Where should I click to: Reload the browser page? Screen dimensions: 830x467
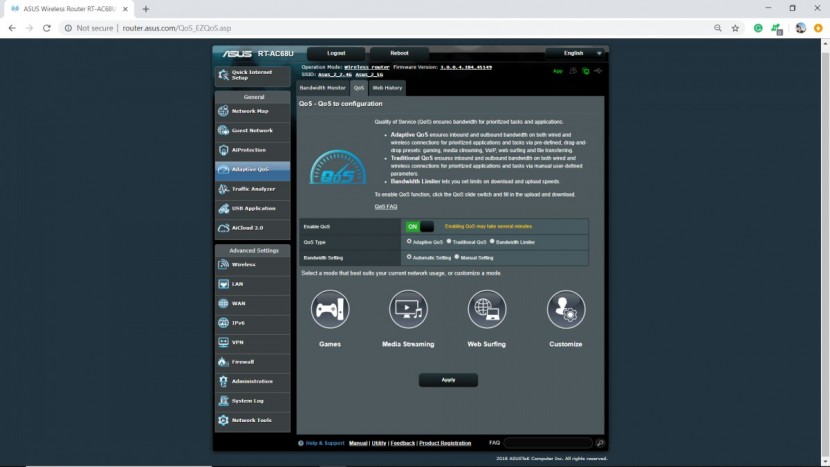(x=47, y=28)
